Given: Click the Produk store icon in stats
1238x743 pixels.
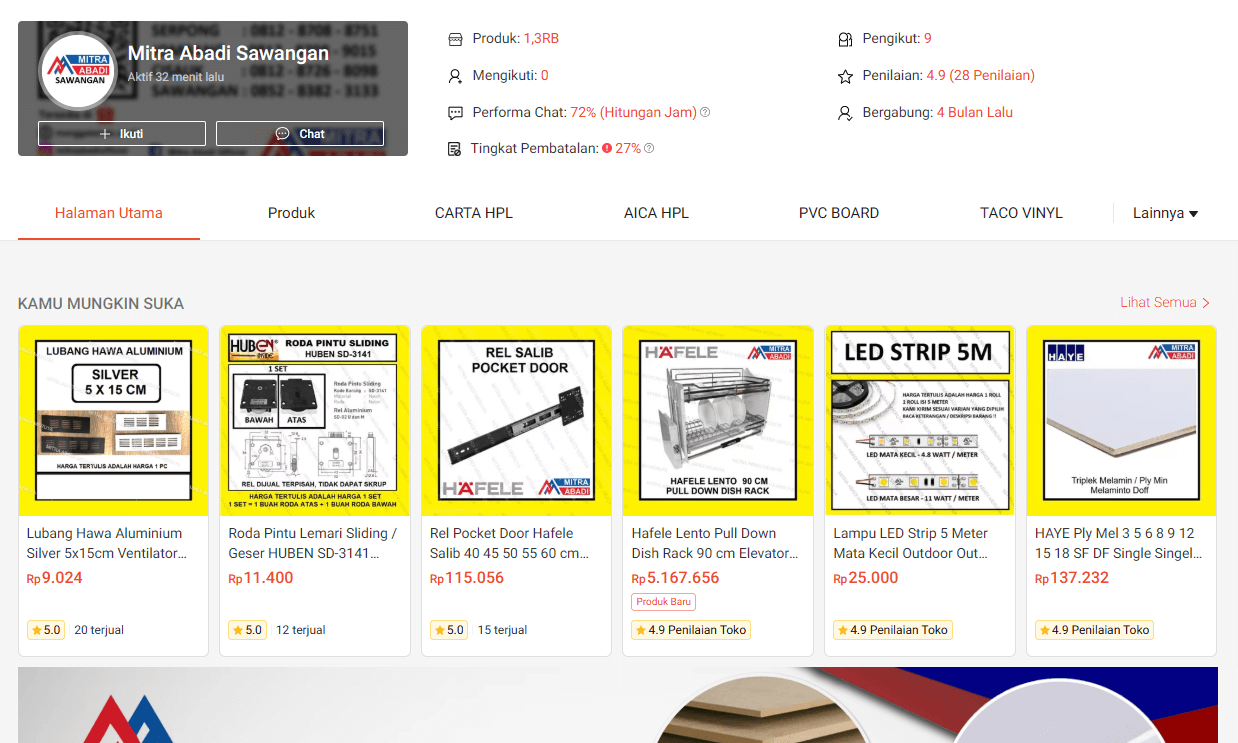Looking at the screenshot, I should [x=455, y=39].
